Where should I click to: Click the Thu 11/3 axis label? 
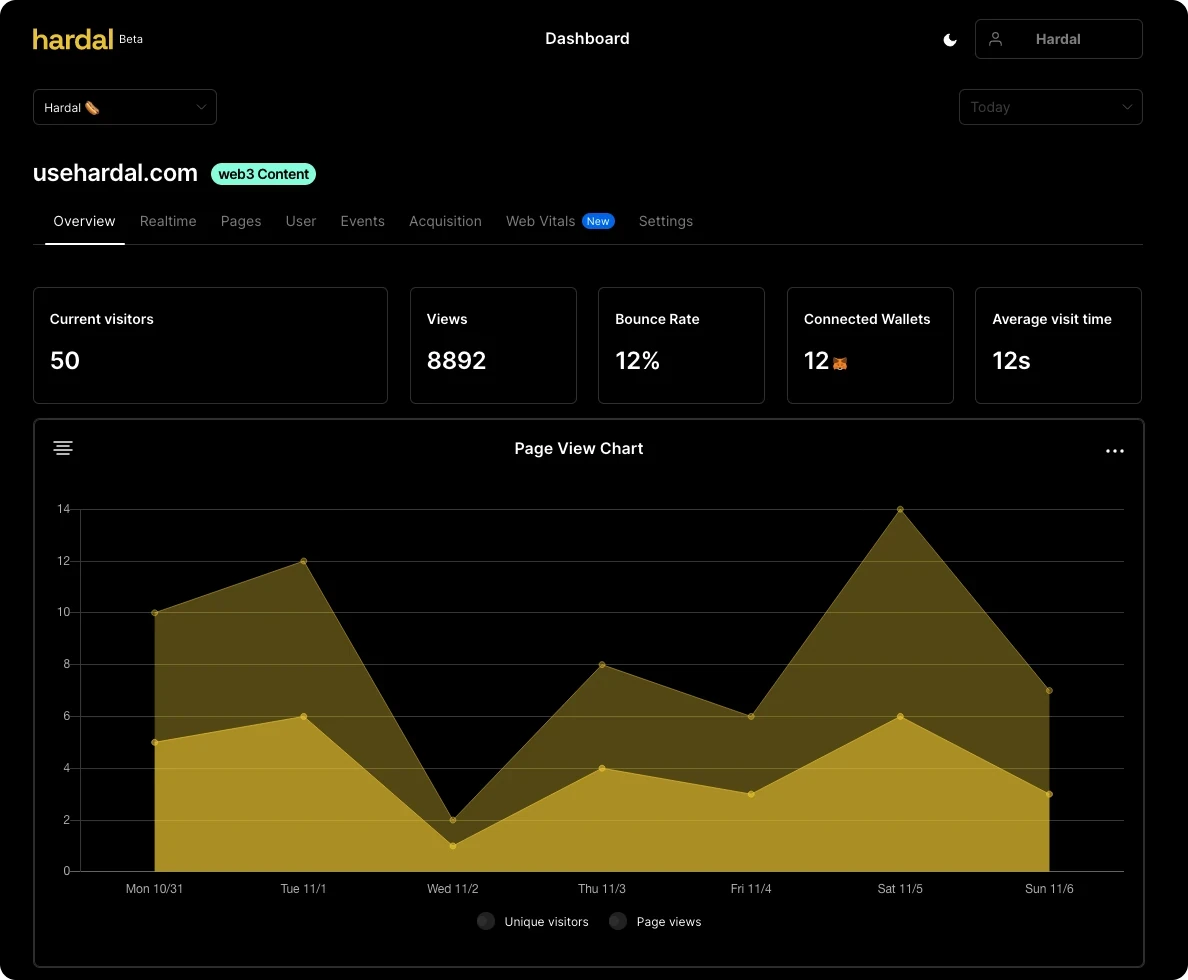pos(602,888)
